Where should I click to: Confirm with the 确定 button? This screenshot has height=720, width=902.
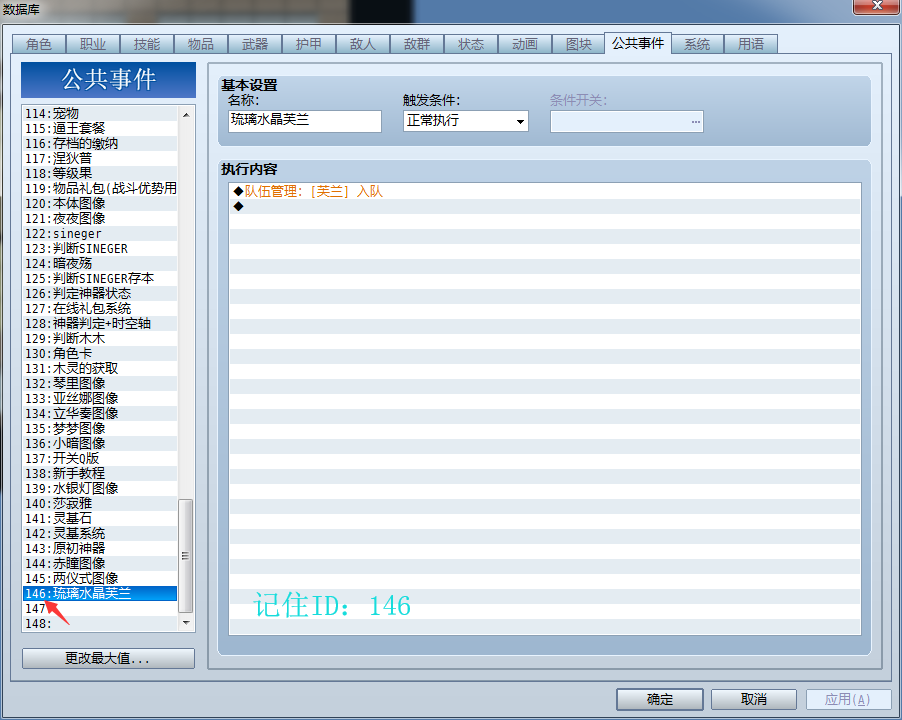(660, 699)
